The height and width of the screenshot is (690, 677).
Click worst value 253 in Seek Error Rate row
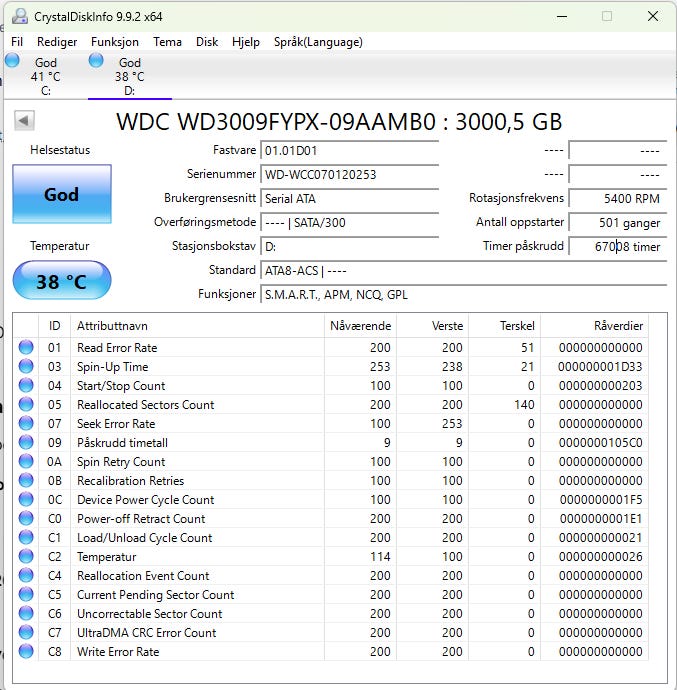coord(452,424)
